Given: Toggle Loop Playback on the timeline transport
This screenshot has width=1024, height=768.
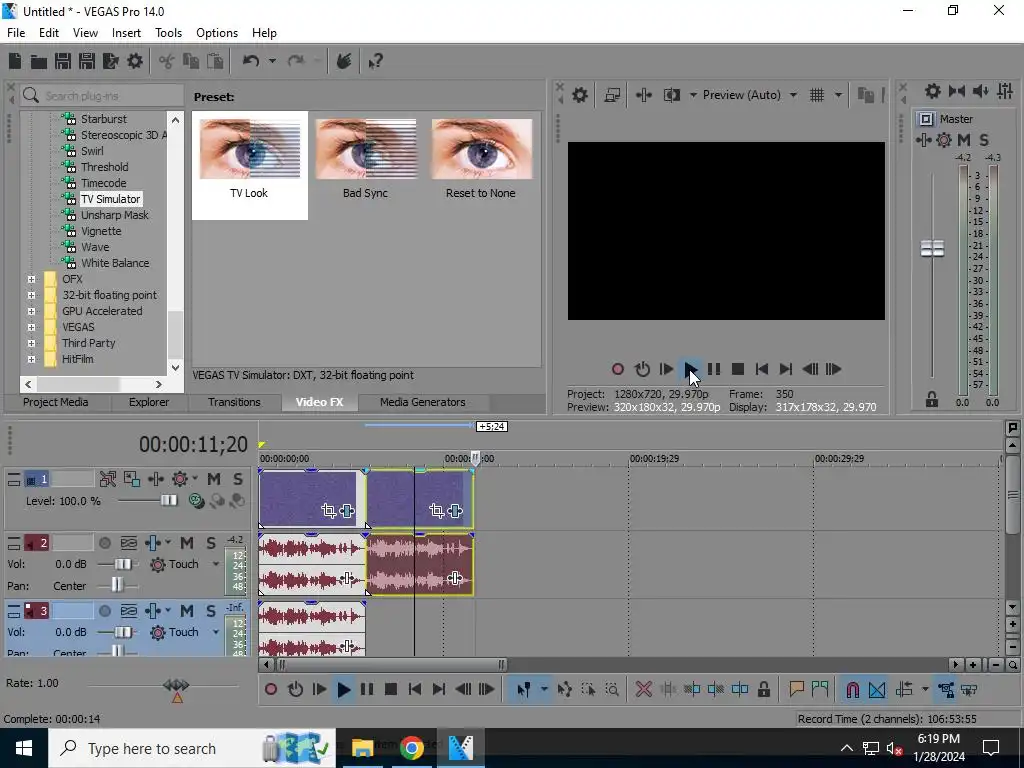Looking at the screenshot, I should [295, 690].
